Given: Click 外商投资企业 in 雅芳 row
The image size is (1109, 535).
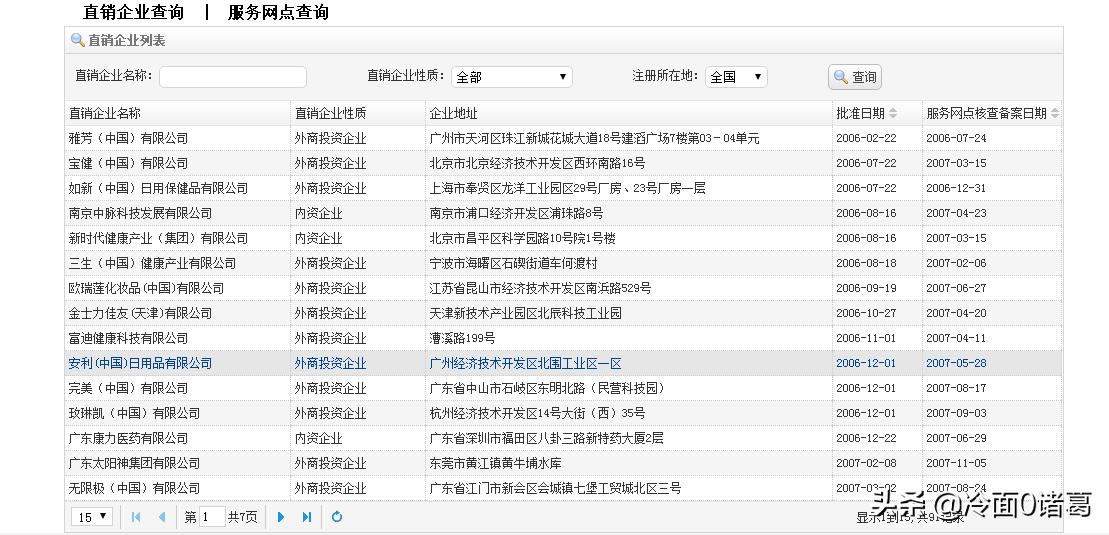Looking at the screenshot, I should point(330,138).
